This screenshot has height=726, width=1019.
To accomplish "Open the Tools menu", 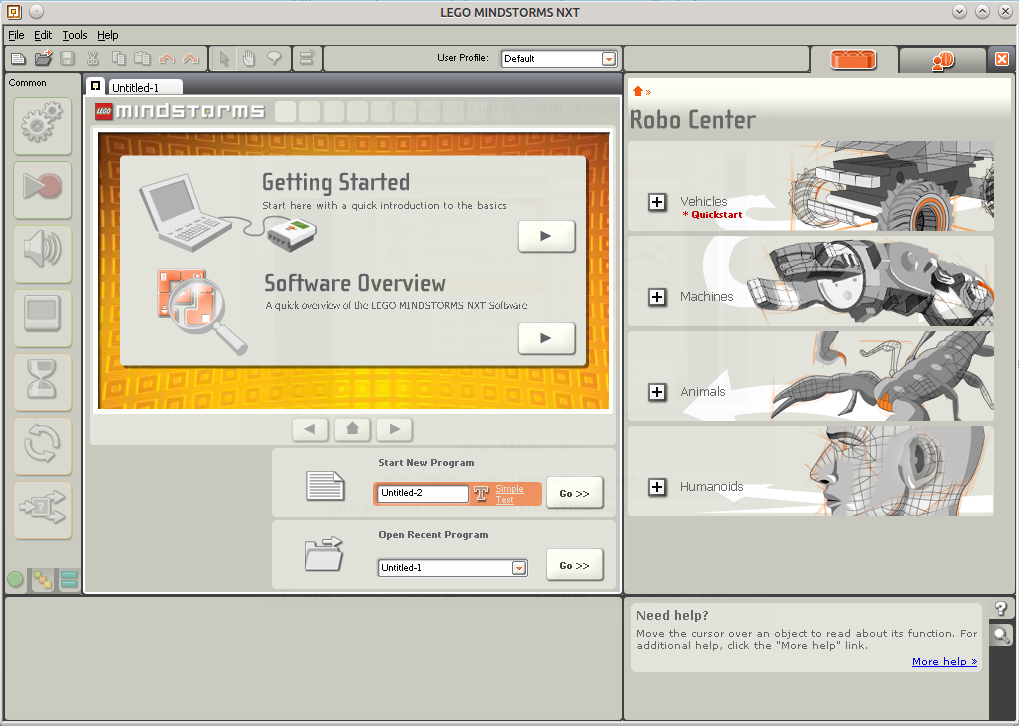I will pos(75,35).
